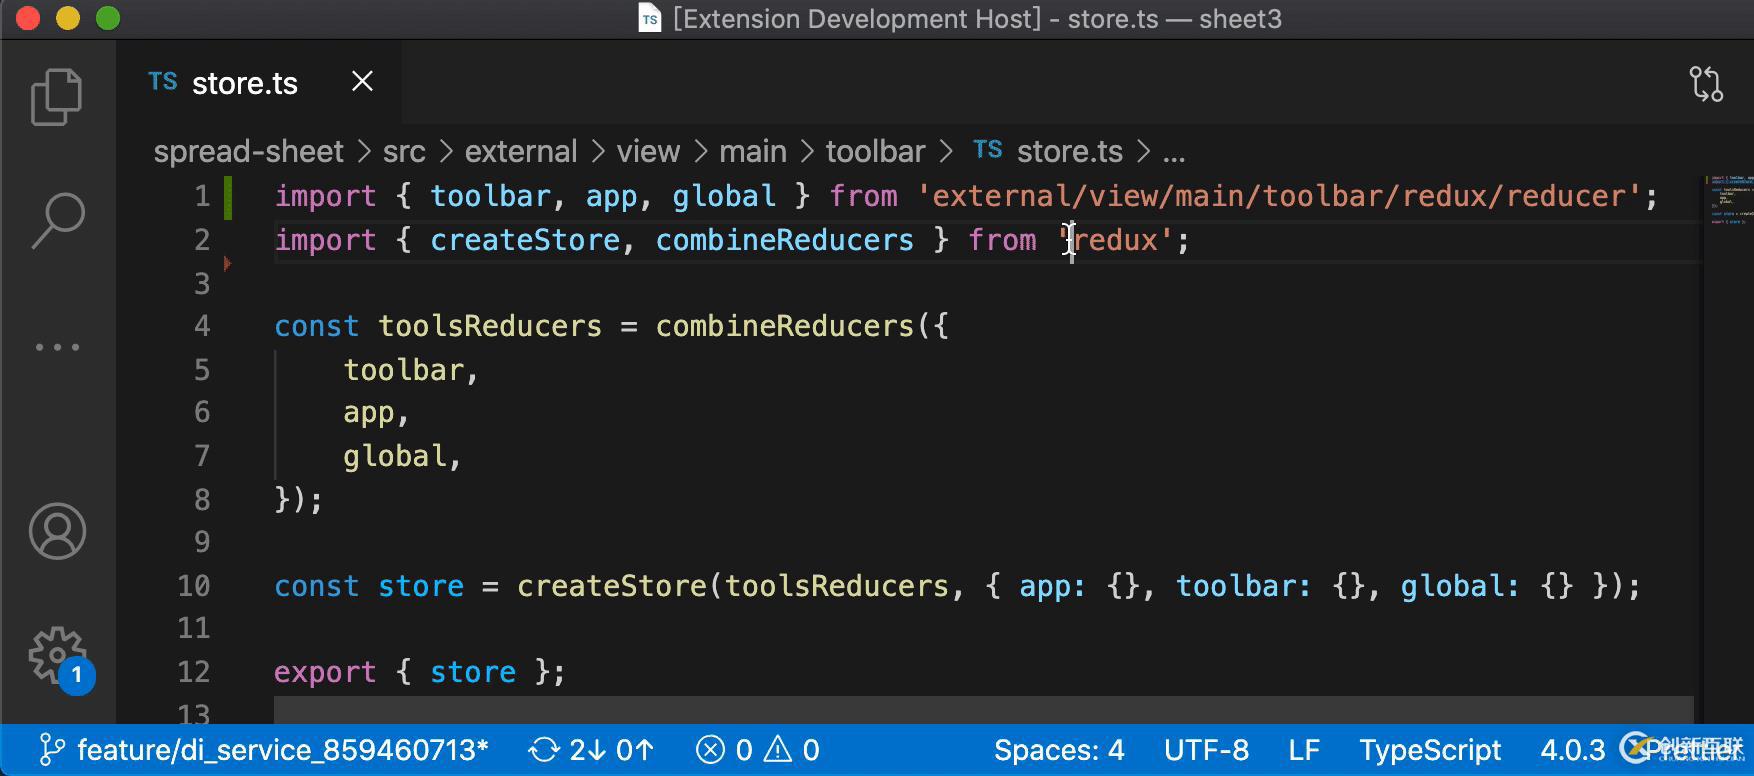Image resolution: width=1754 pixels, height=776 pixels.
Task: Click the minimap code preview
Action: pyautogui.click(x=1729, y=200)
